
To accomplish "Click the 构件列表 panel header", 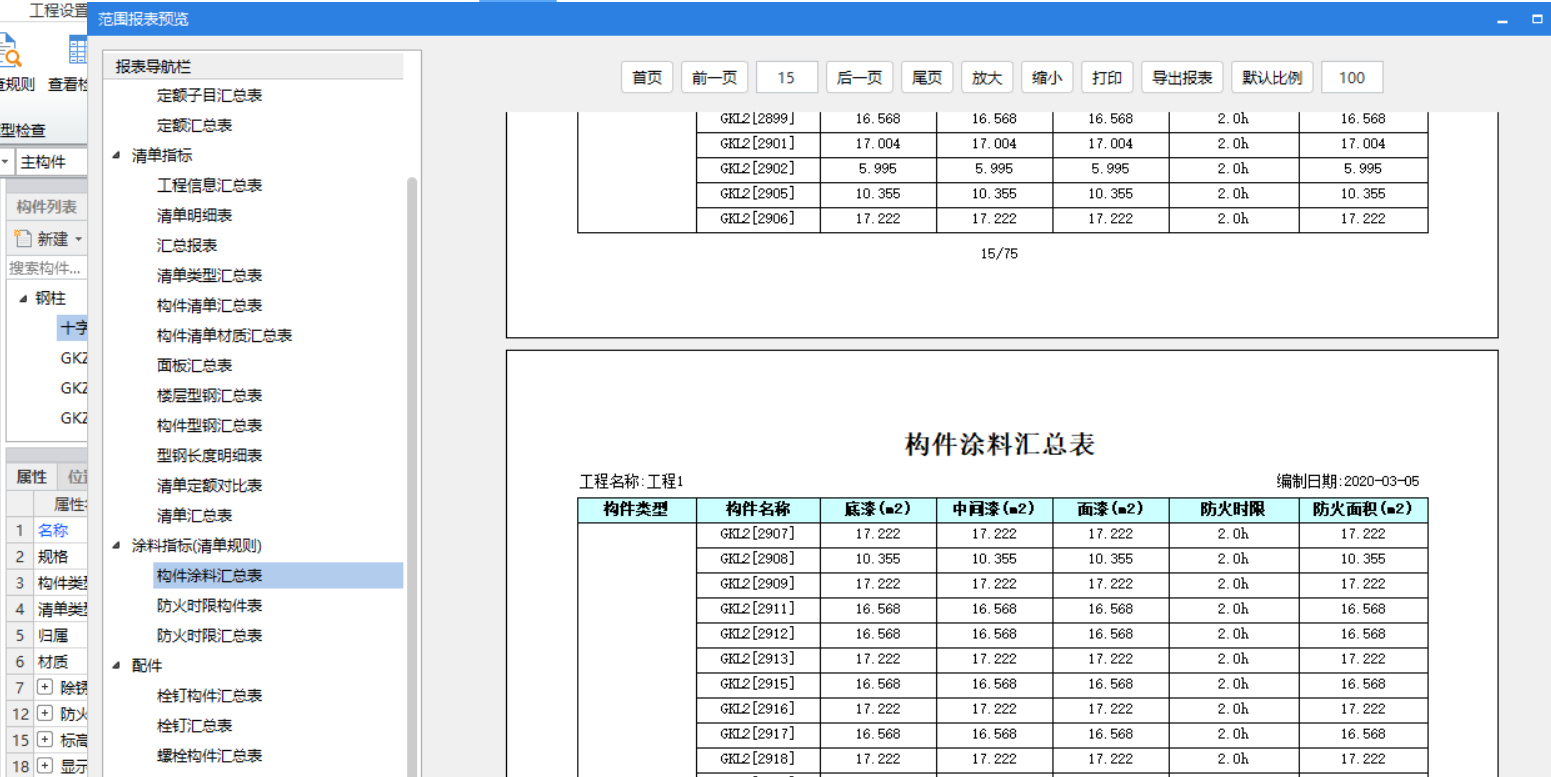I will pyautogui.click(x=47, y=207).
